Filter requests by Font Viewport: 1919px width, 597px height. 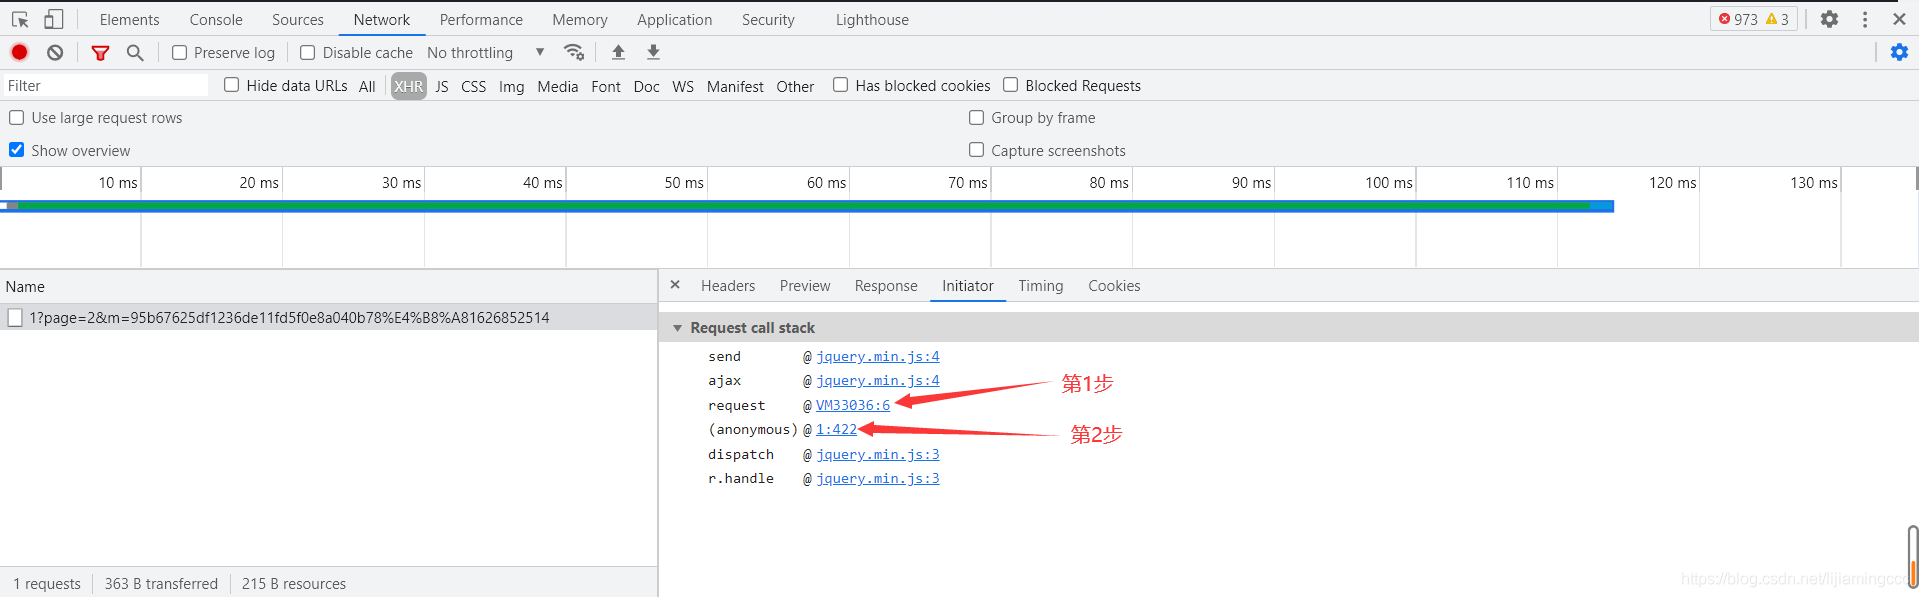[x=606, y=86]
